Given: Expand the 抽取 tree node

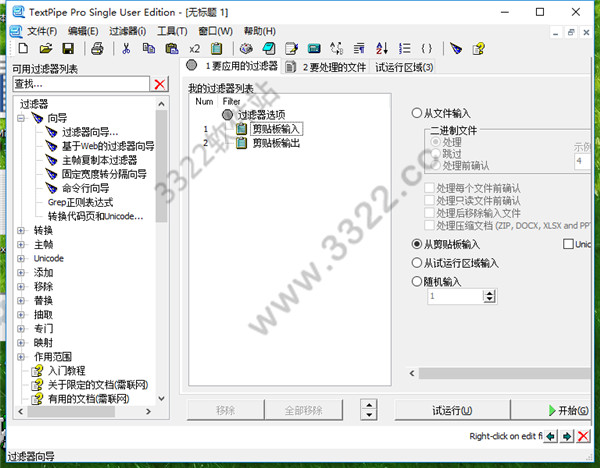Looking at the screenshot, I should click(x=21, y=315).
